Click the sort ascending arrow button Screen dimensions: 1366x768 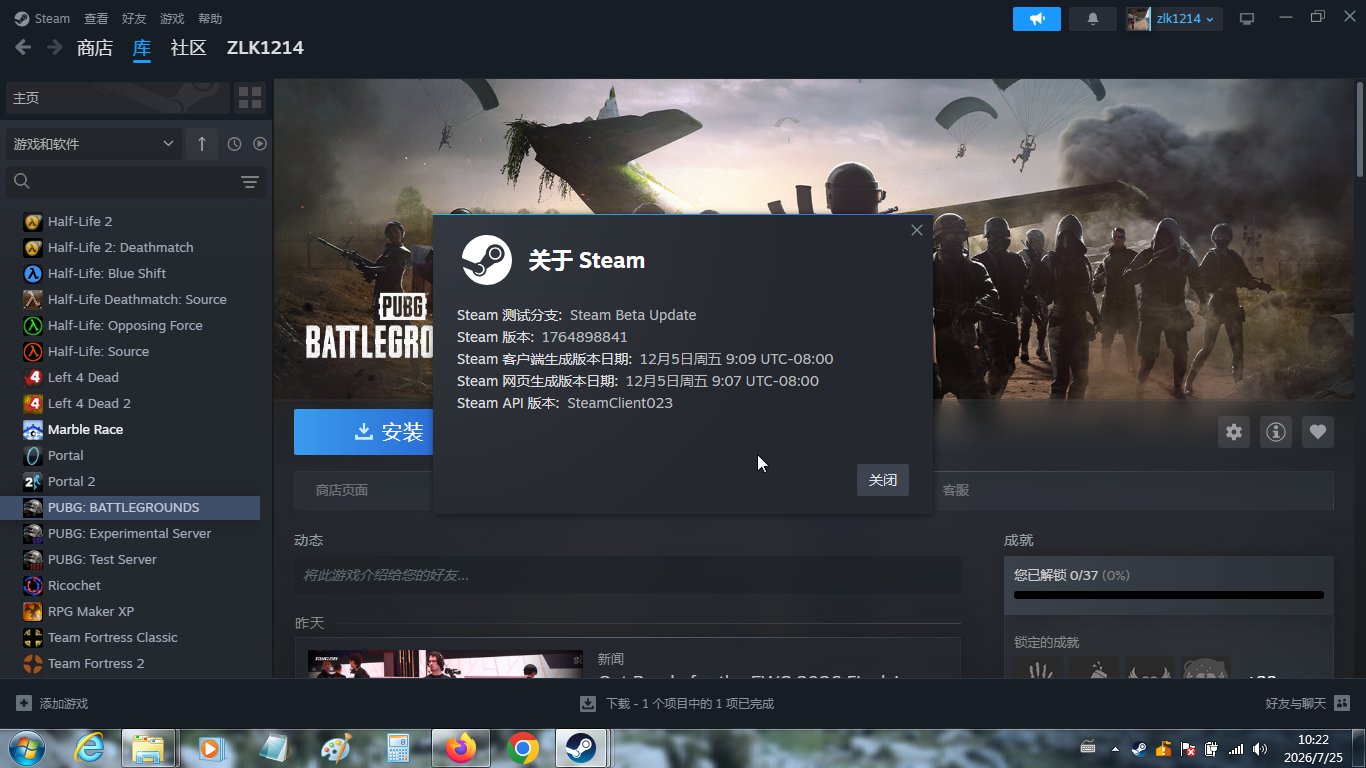click(x=201, y=144)
